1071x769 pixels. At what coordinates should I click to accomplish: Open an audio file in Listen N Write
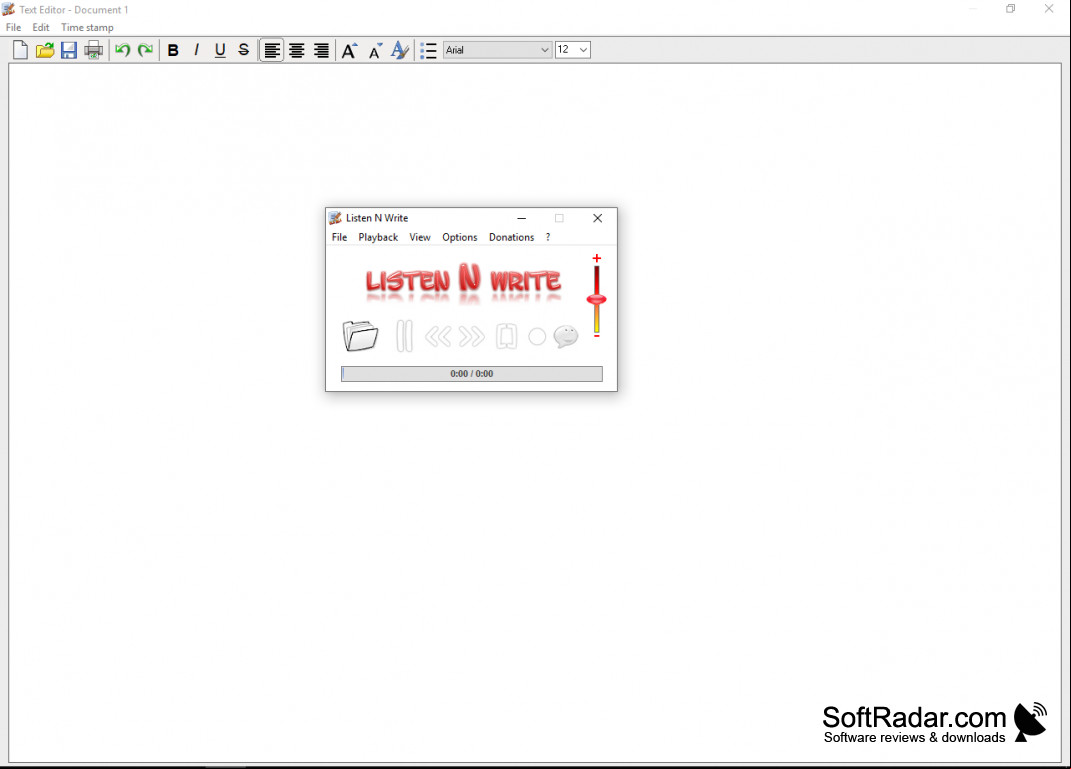[x=360, y=336]
